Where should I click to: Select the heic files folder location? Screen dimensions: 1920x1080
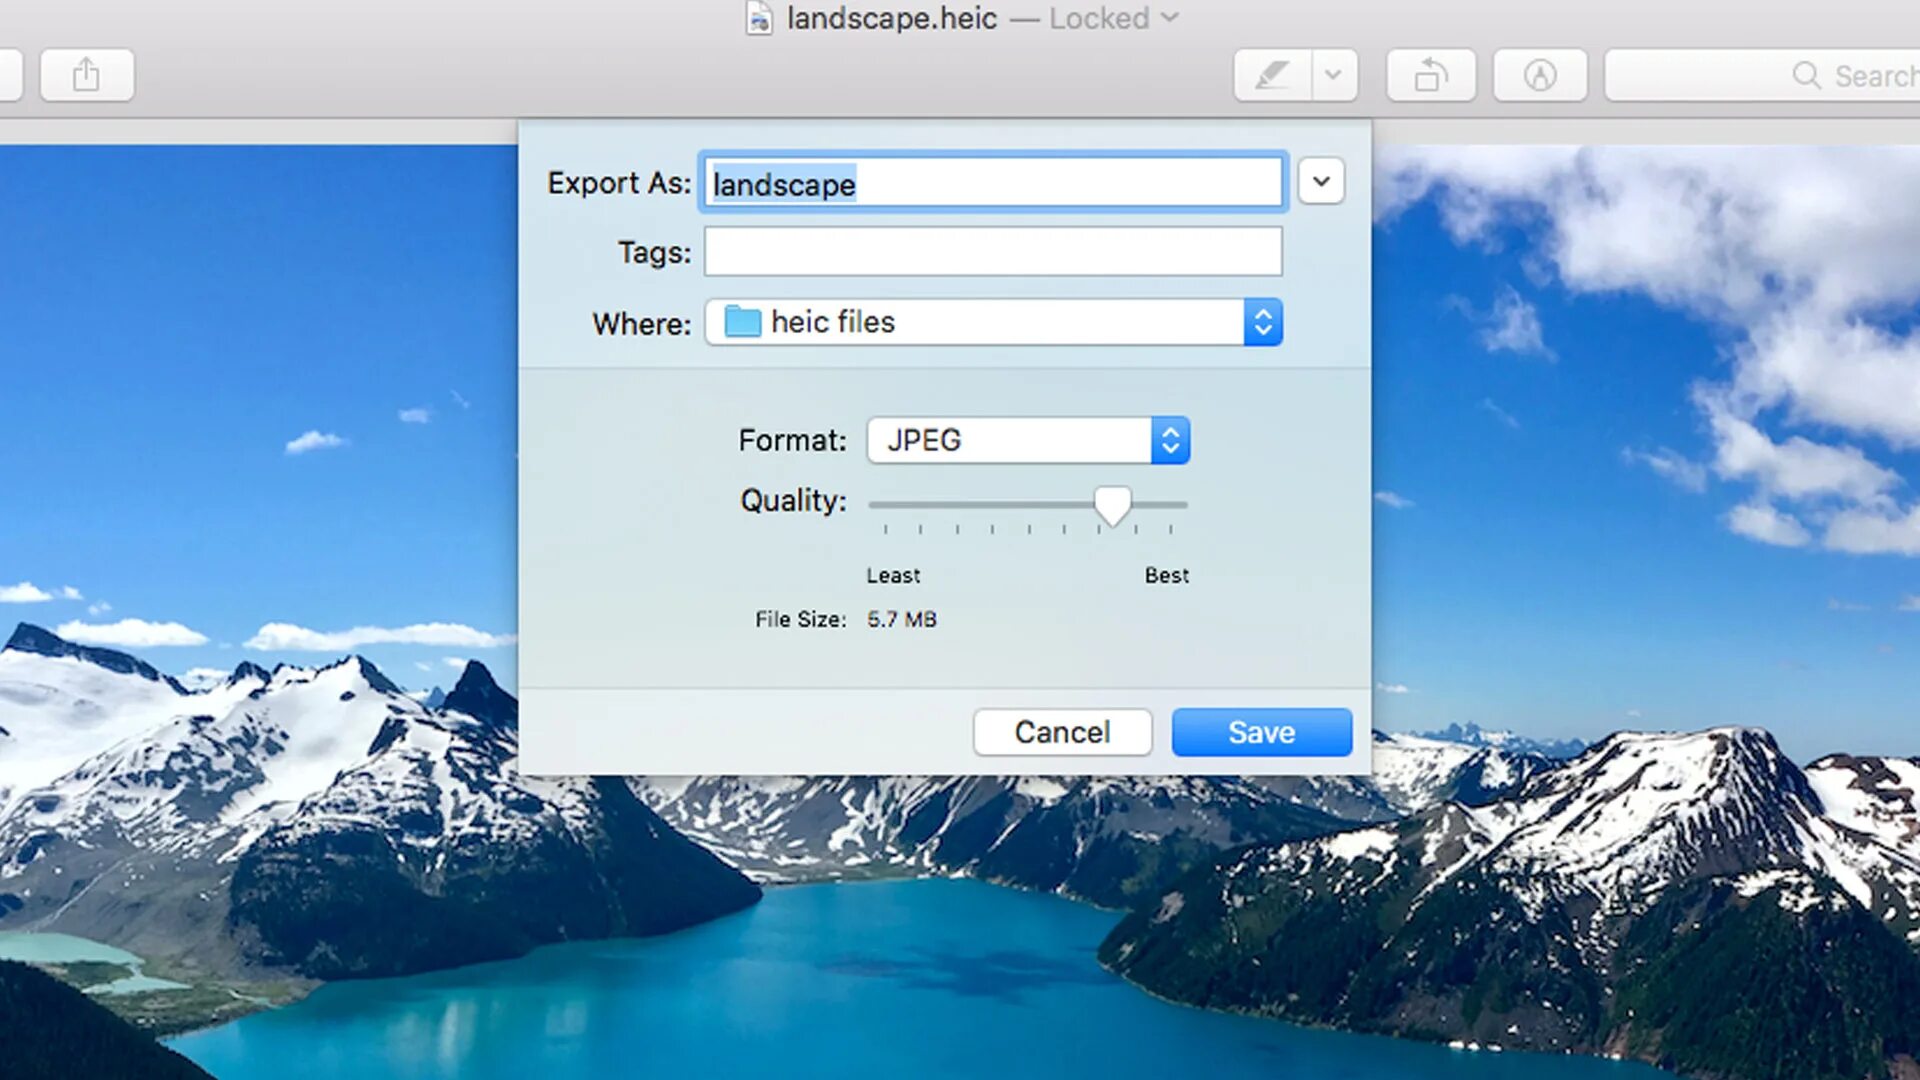[993, 322]
